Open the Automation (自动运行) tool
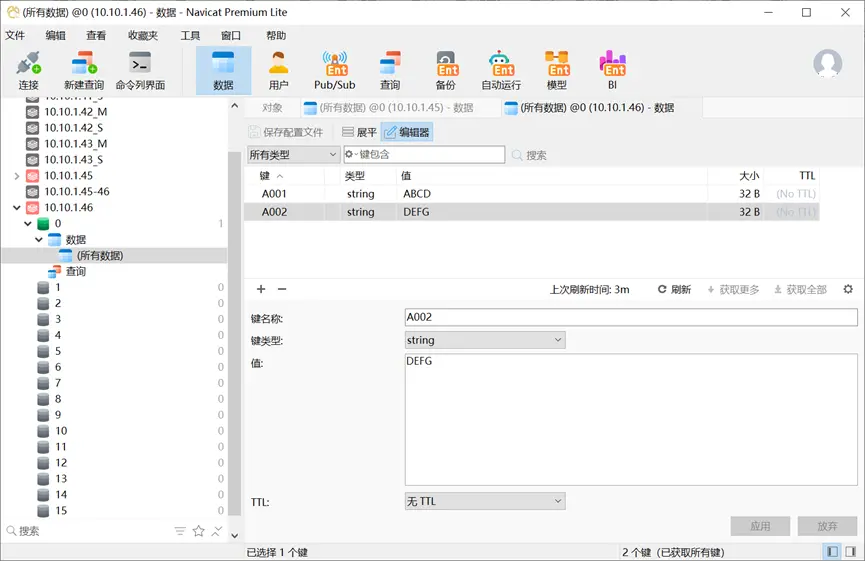This screenshot has width=865, height=561. [x=501, y=70]
